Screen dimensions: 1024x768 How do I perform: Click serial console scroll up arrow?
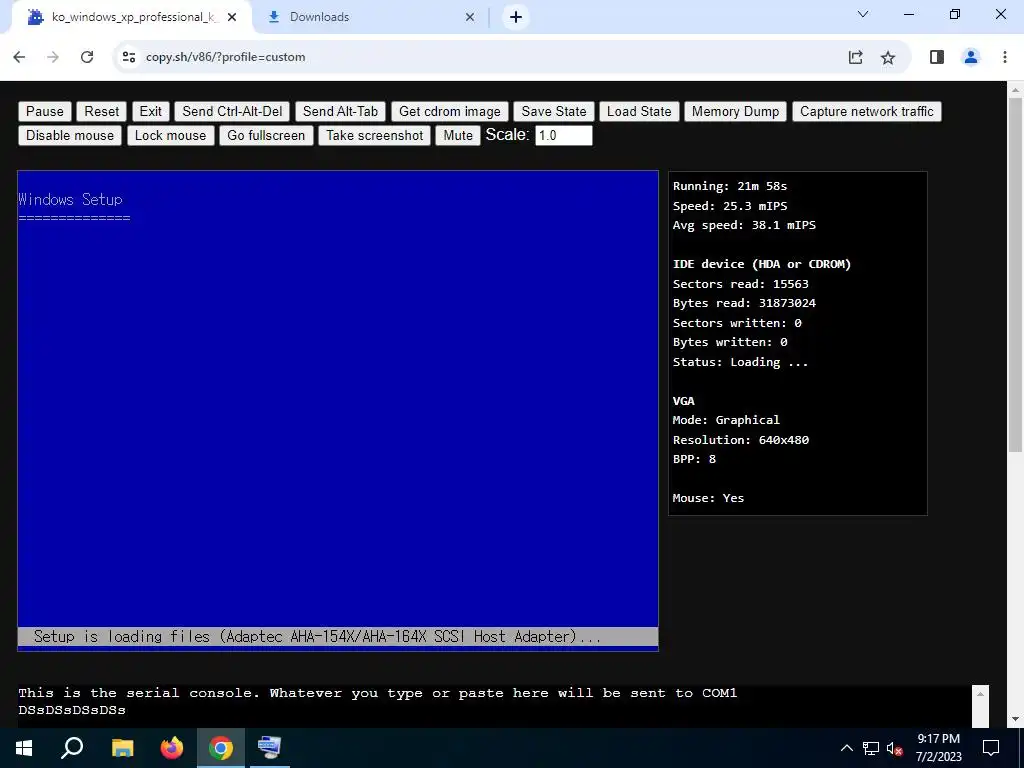(980, 694)
